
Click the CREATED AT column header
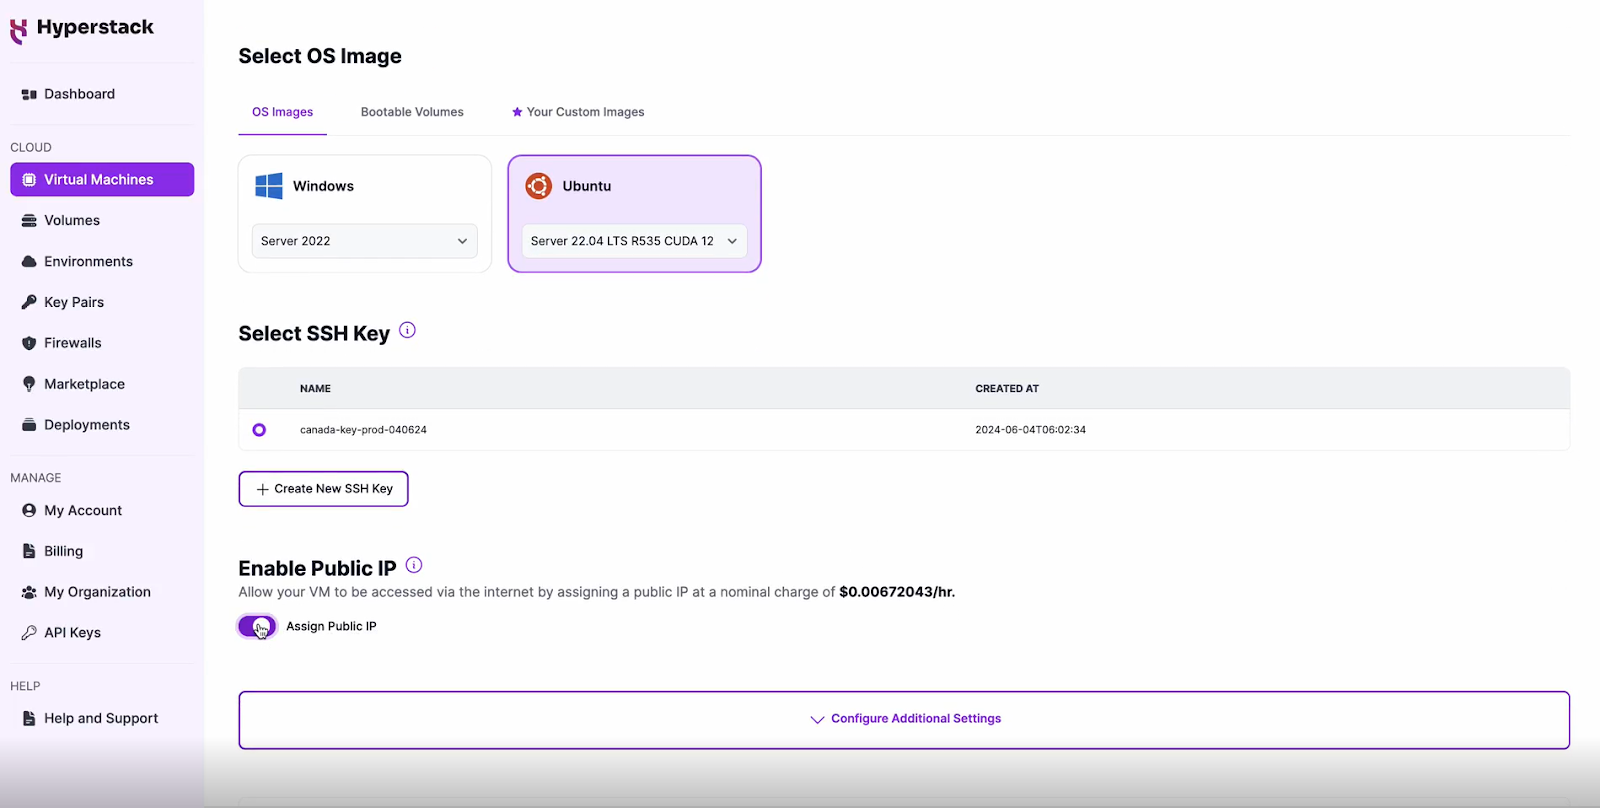tap(1007, 389)
